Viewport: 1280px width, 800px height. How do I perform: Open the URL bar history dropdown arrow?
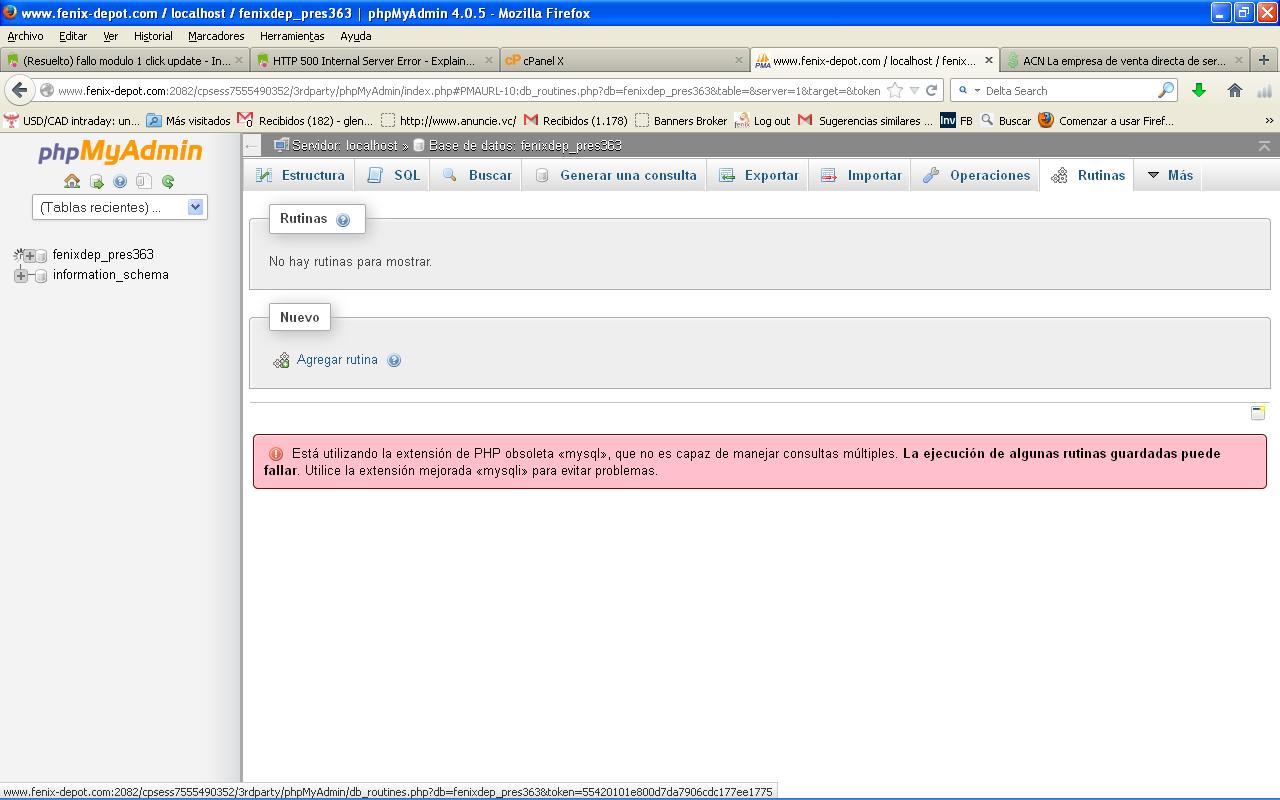coord(914,90)
